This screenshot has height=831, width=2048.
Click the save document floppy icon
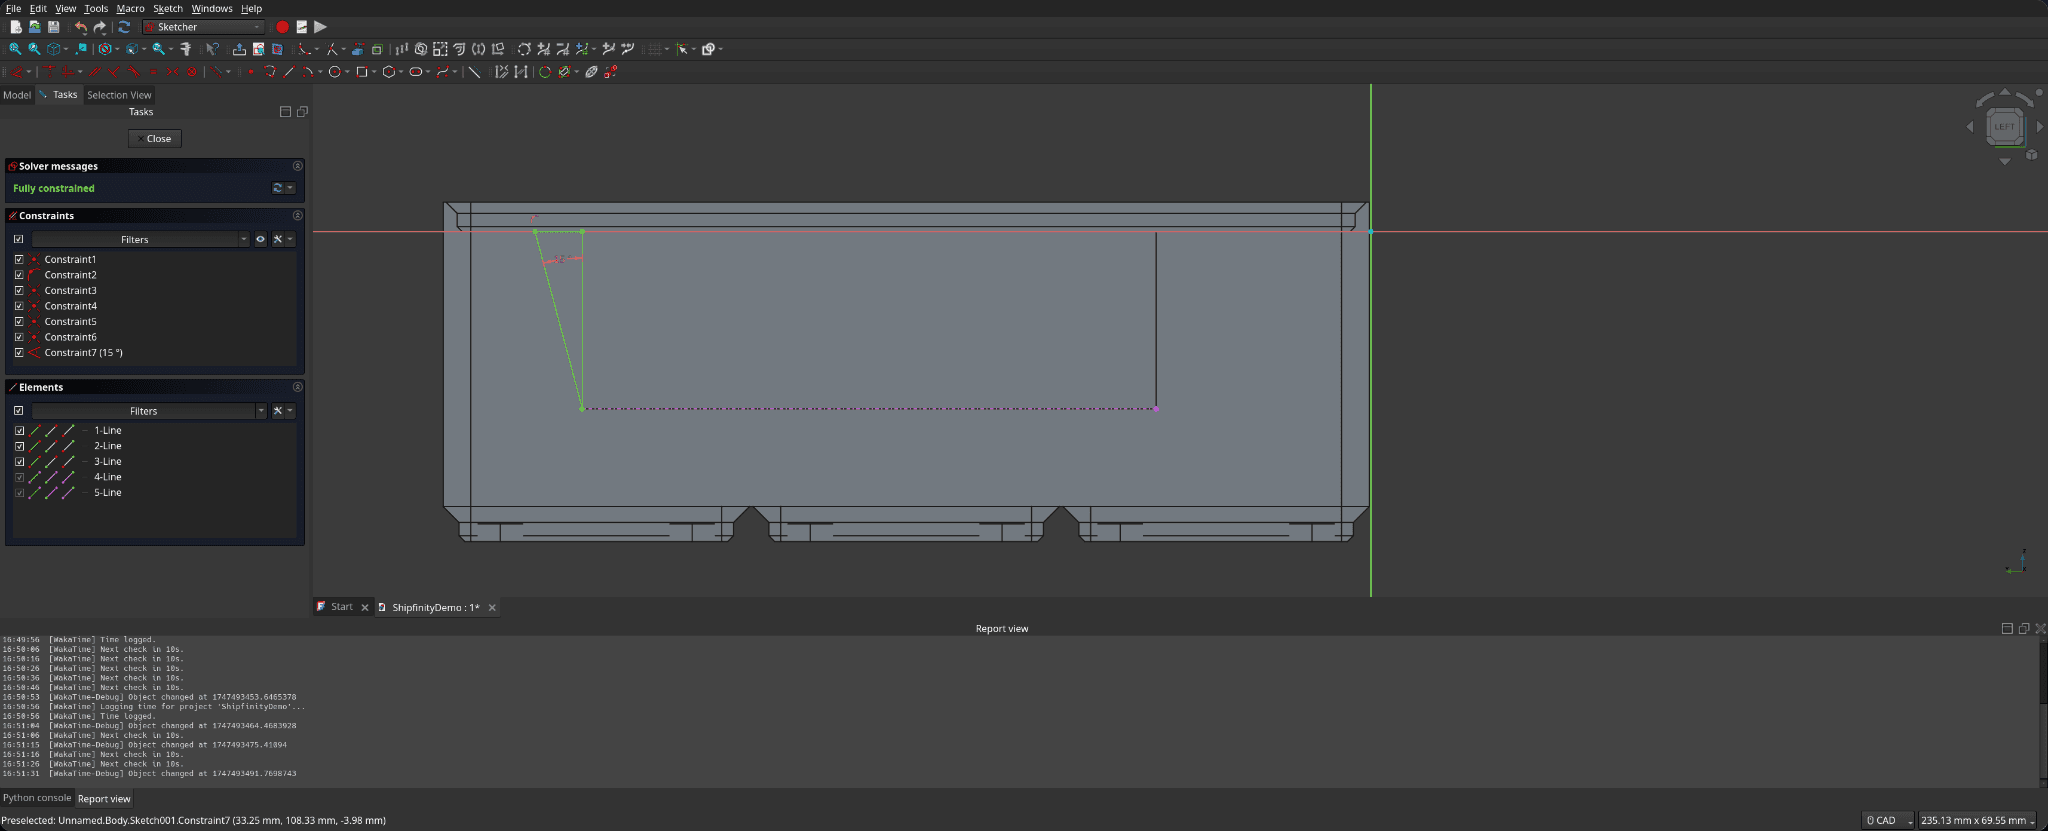(x=53, y=27)
